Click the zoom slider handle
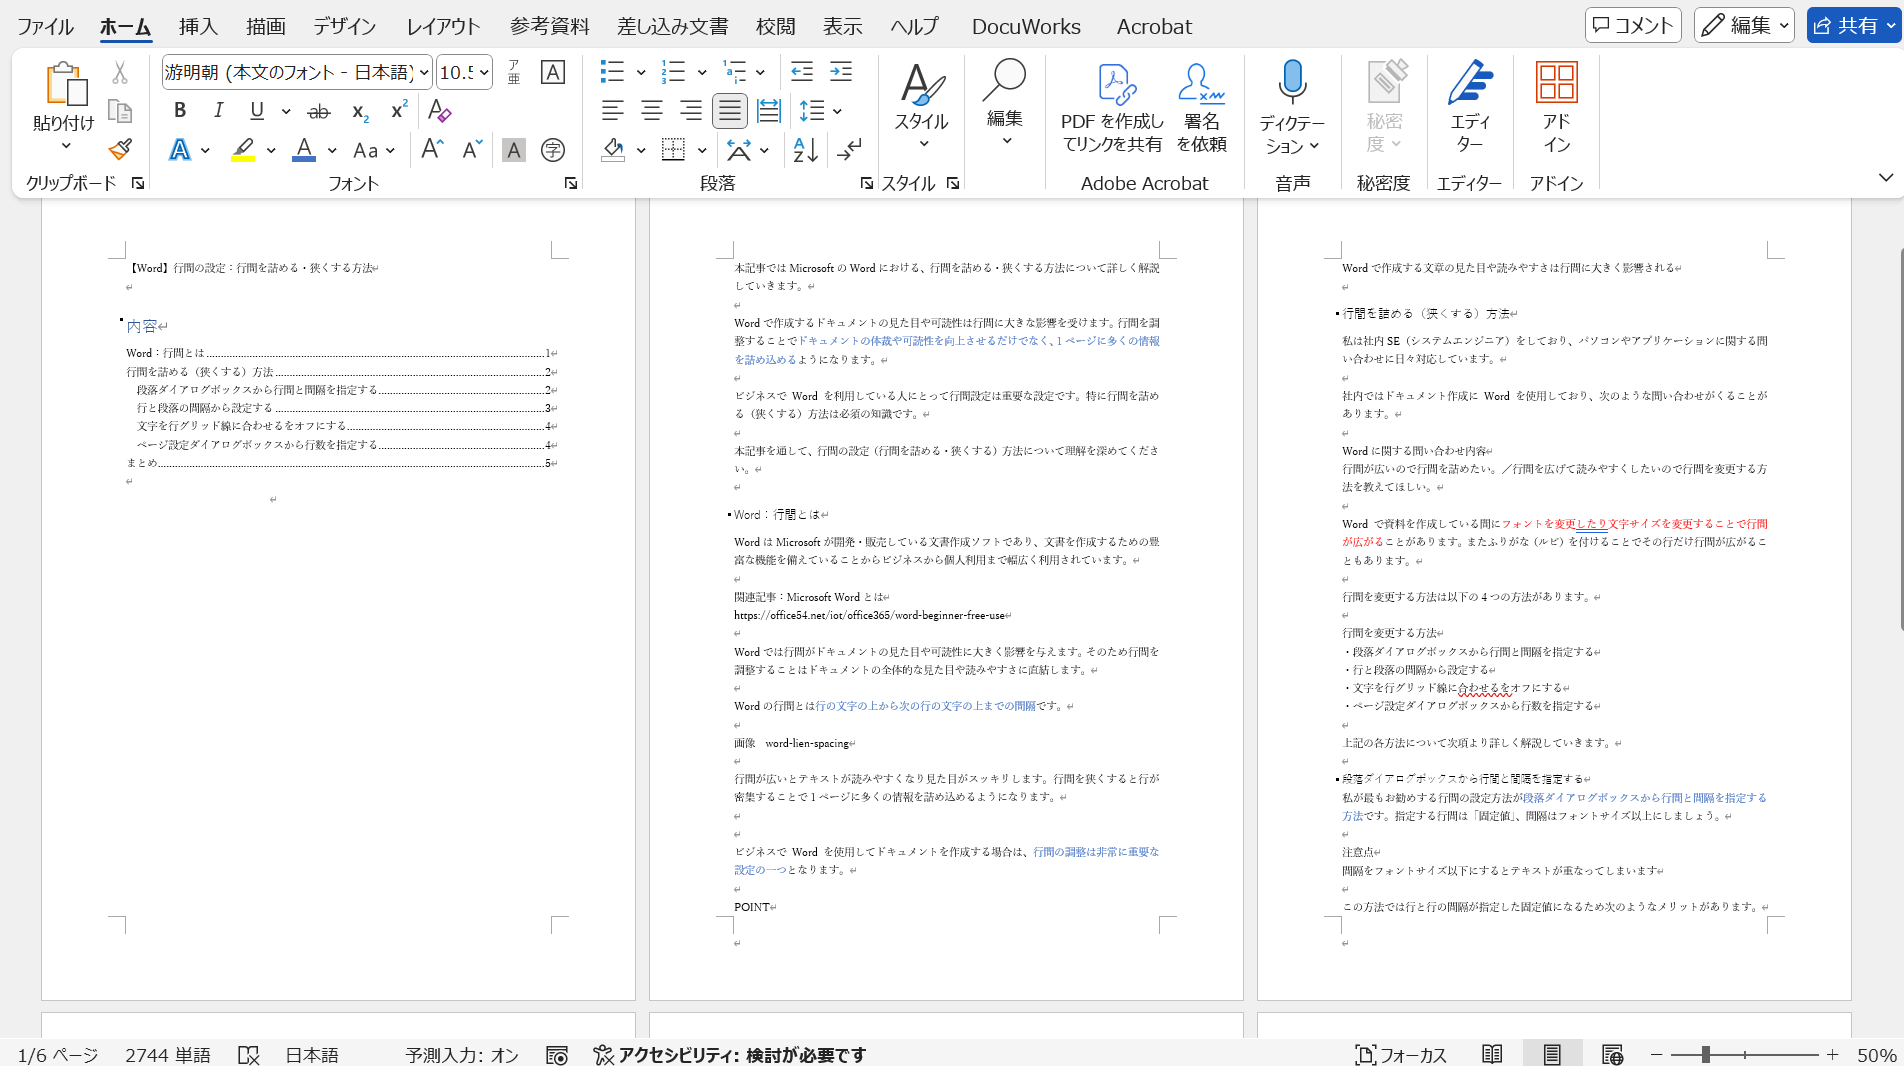 point(1706,1055)
